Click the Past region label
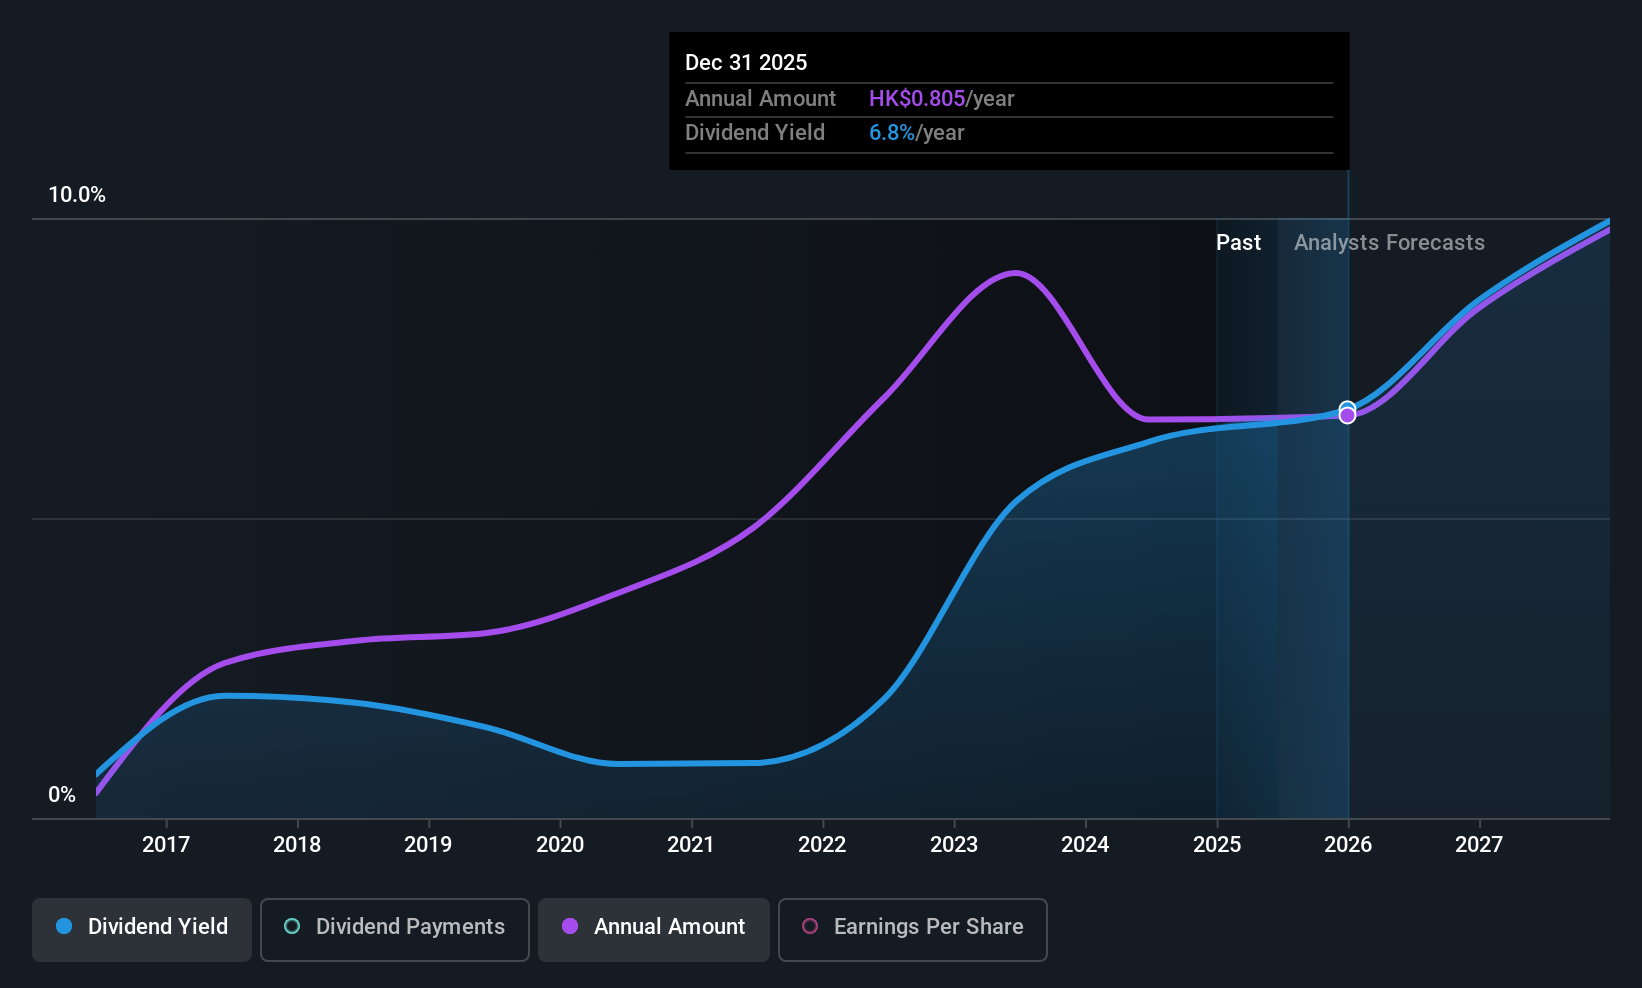Viewport: 1642px width, 988px height. (1238, 242)
